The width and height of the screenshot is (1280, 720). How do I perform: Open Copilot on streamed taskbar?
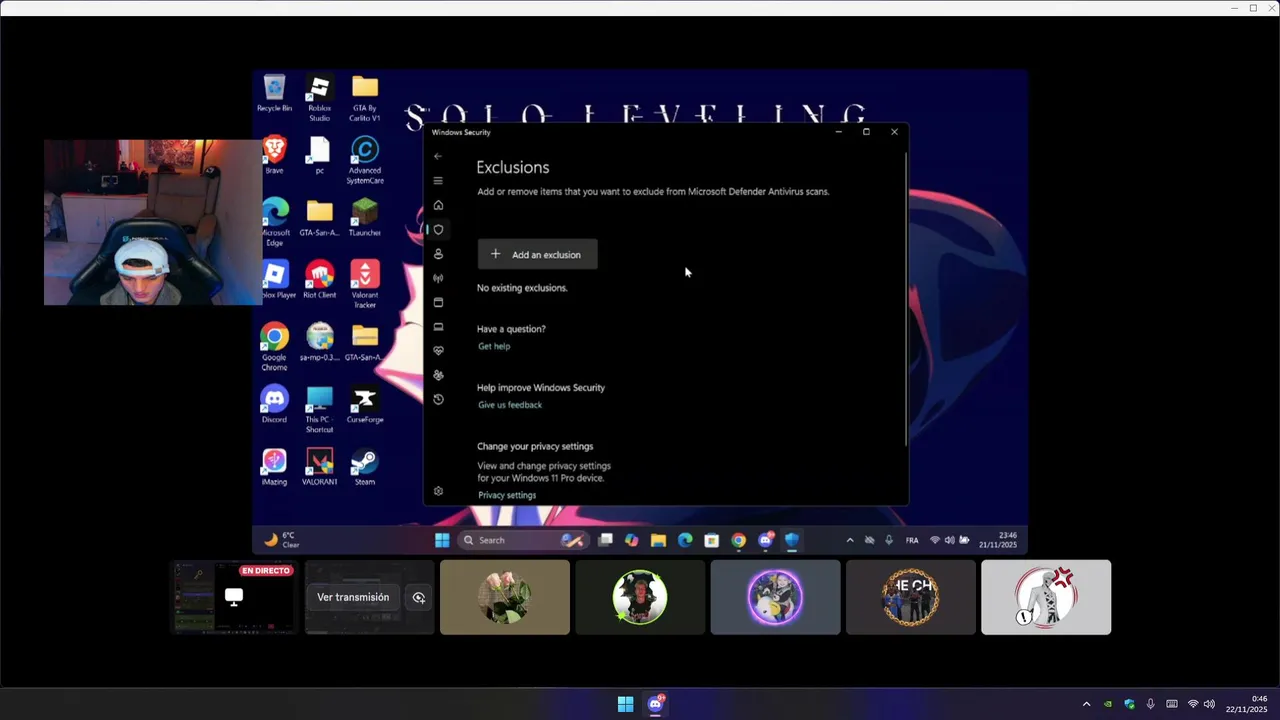point(631,540)
